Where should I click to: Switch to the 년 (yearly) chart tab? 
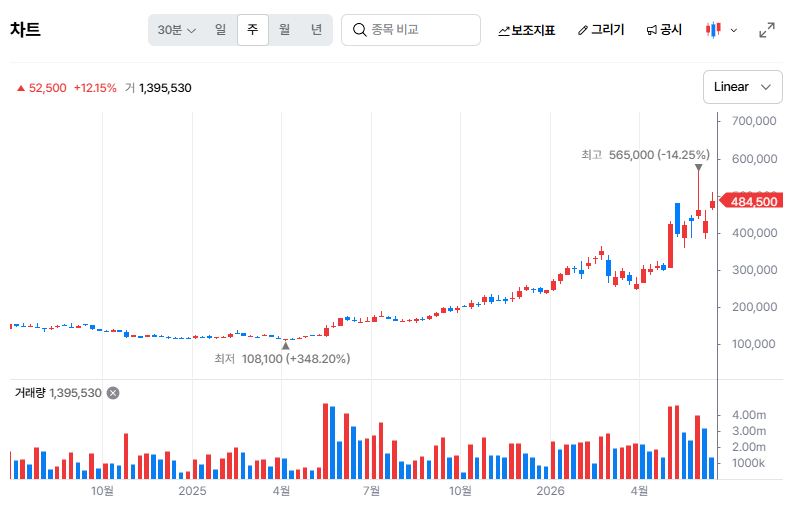(316, 30)
